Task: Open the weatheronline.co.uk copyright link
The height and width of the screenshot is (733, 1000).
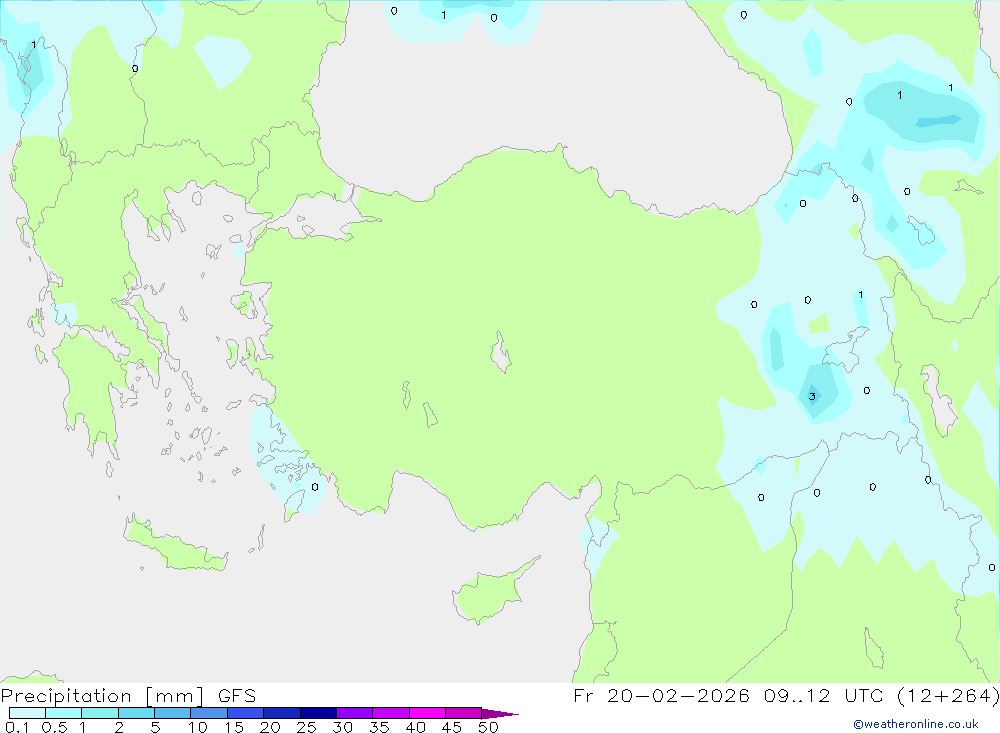Action: click(916, 724)
